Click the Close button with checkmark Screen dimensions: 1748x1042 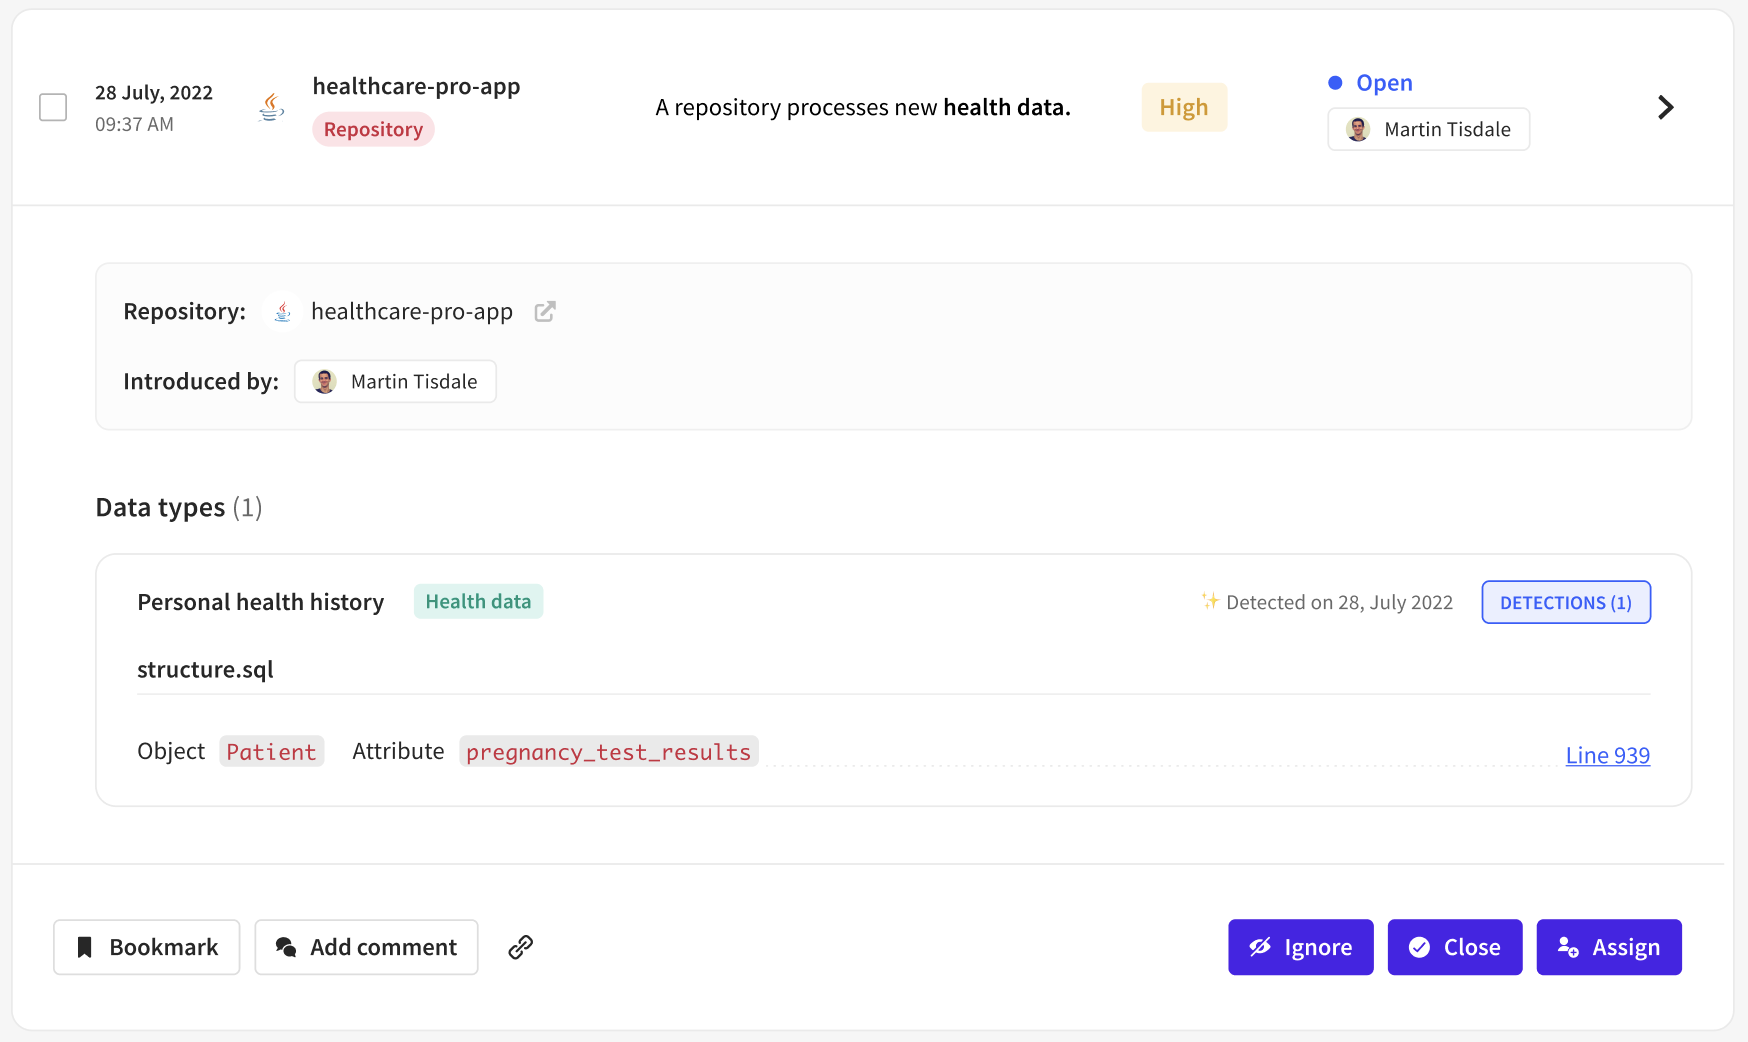[1454, 947]
